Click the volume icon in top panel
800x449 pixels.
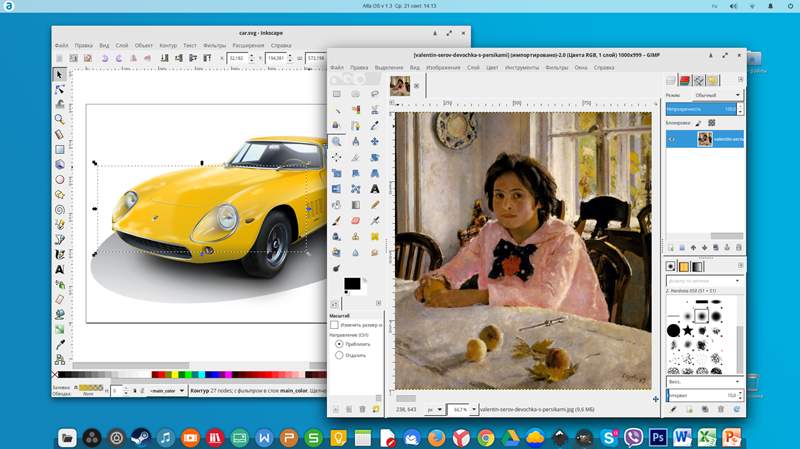point(733,6)
